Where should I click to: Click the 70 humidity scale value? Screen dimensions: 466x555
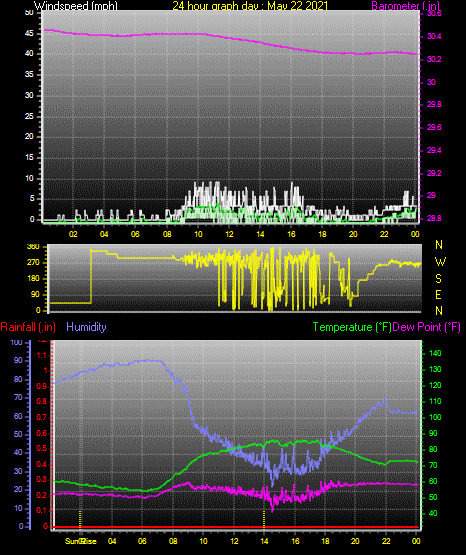(x=18, y=397)
